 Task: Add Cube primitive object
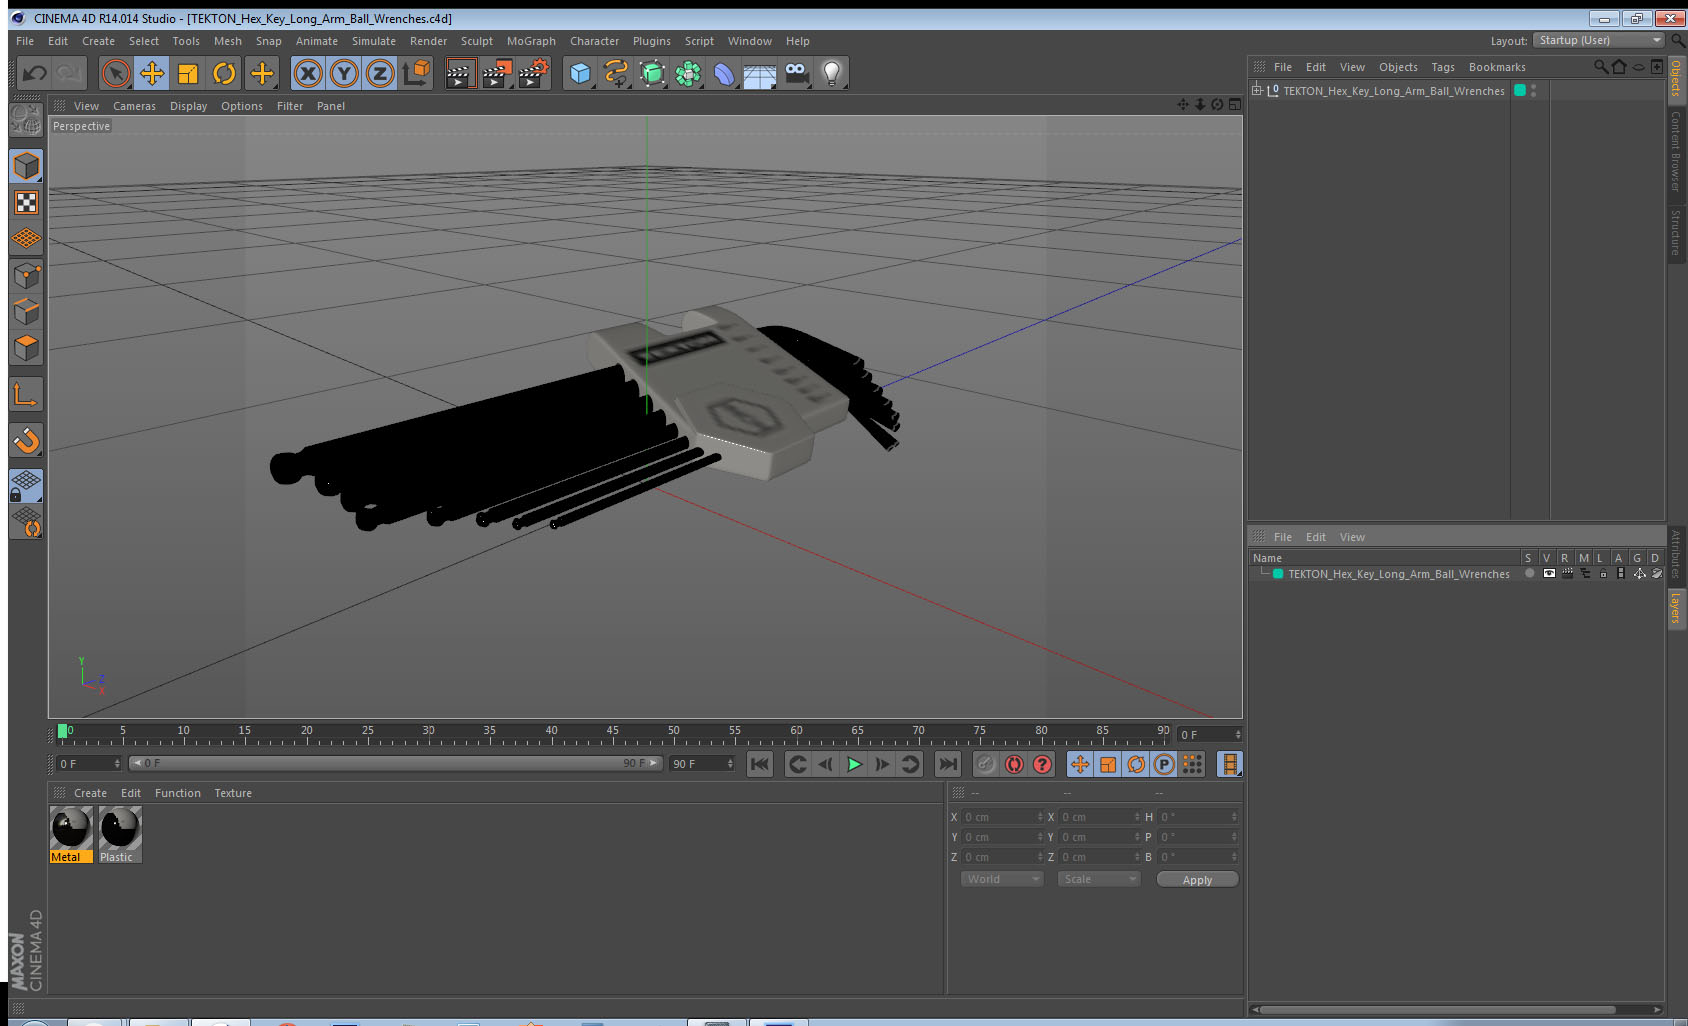click(x=580, y=73)
